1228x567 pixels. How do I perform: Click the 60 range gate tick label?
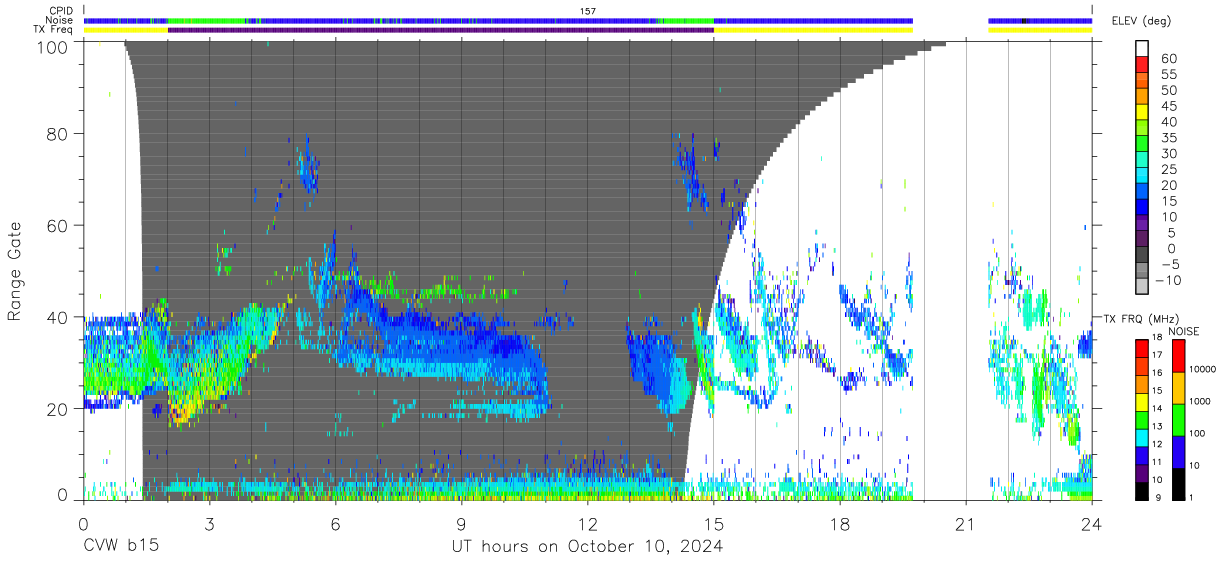[x=58, y=225]
